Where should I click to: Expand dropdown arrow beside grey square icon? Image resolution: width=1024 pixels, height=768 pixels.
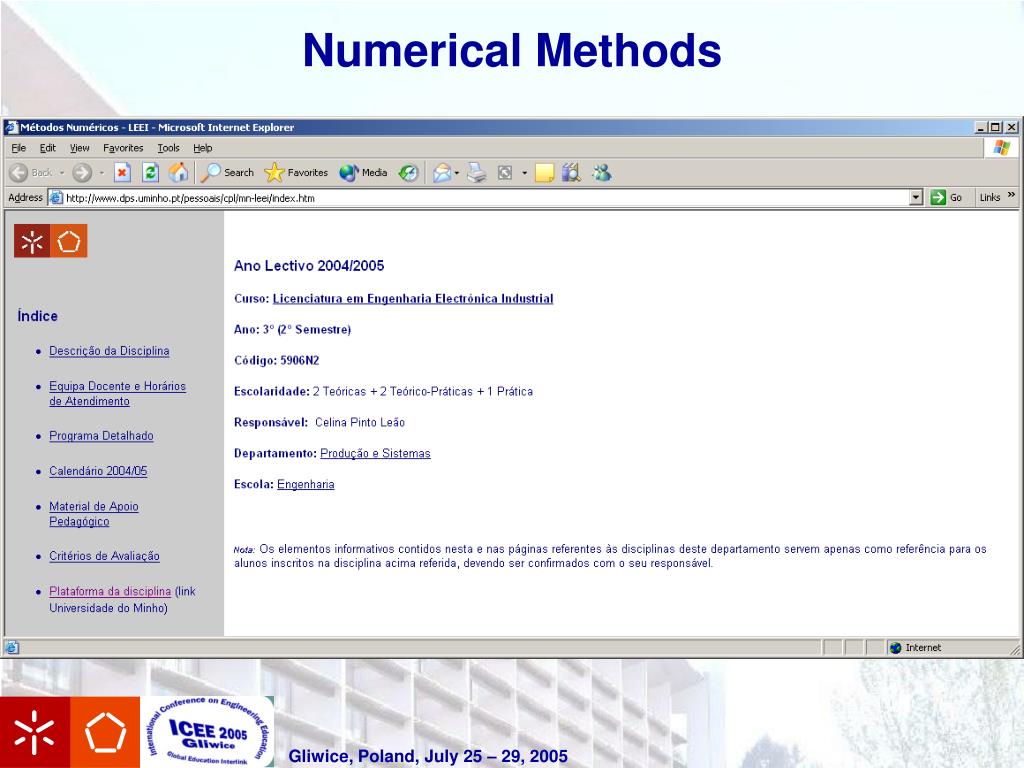(x=524, y=173)
